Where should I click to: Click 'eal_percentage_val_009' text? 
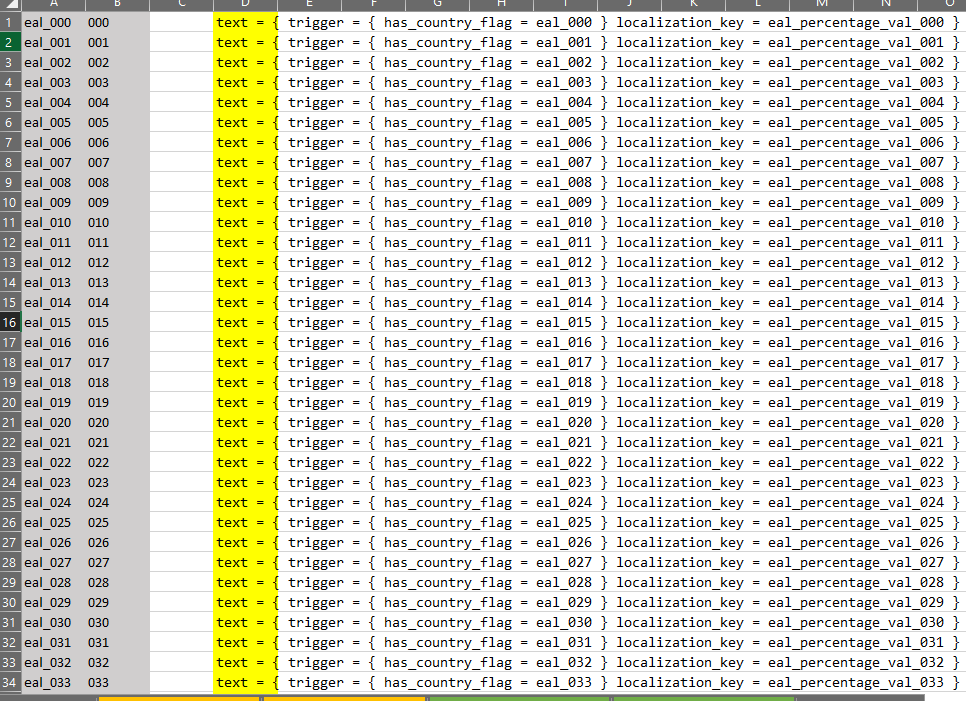tap(856, 203)
